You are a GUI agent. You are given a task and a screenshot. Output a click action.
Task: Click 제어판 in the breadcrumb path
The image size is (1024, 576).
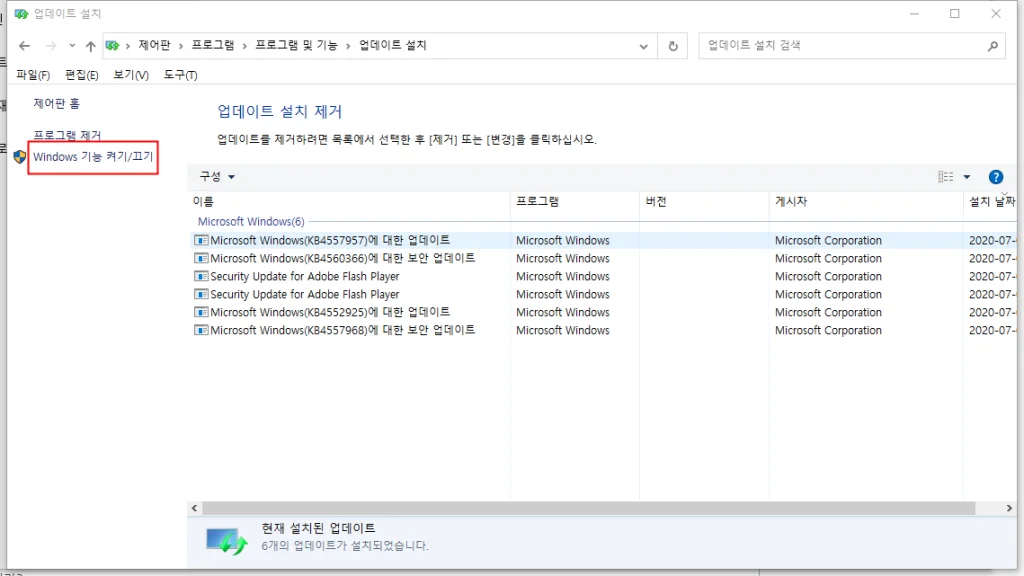(154, 45)
